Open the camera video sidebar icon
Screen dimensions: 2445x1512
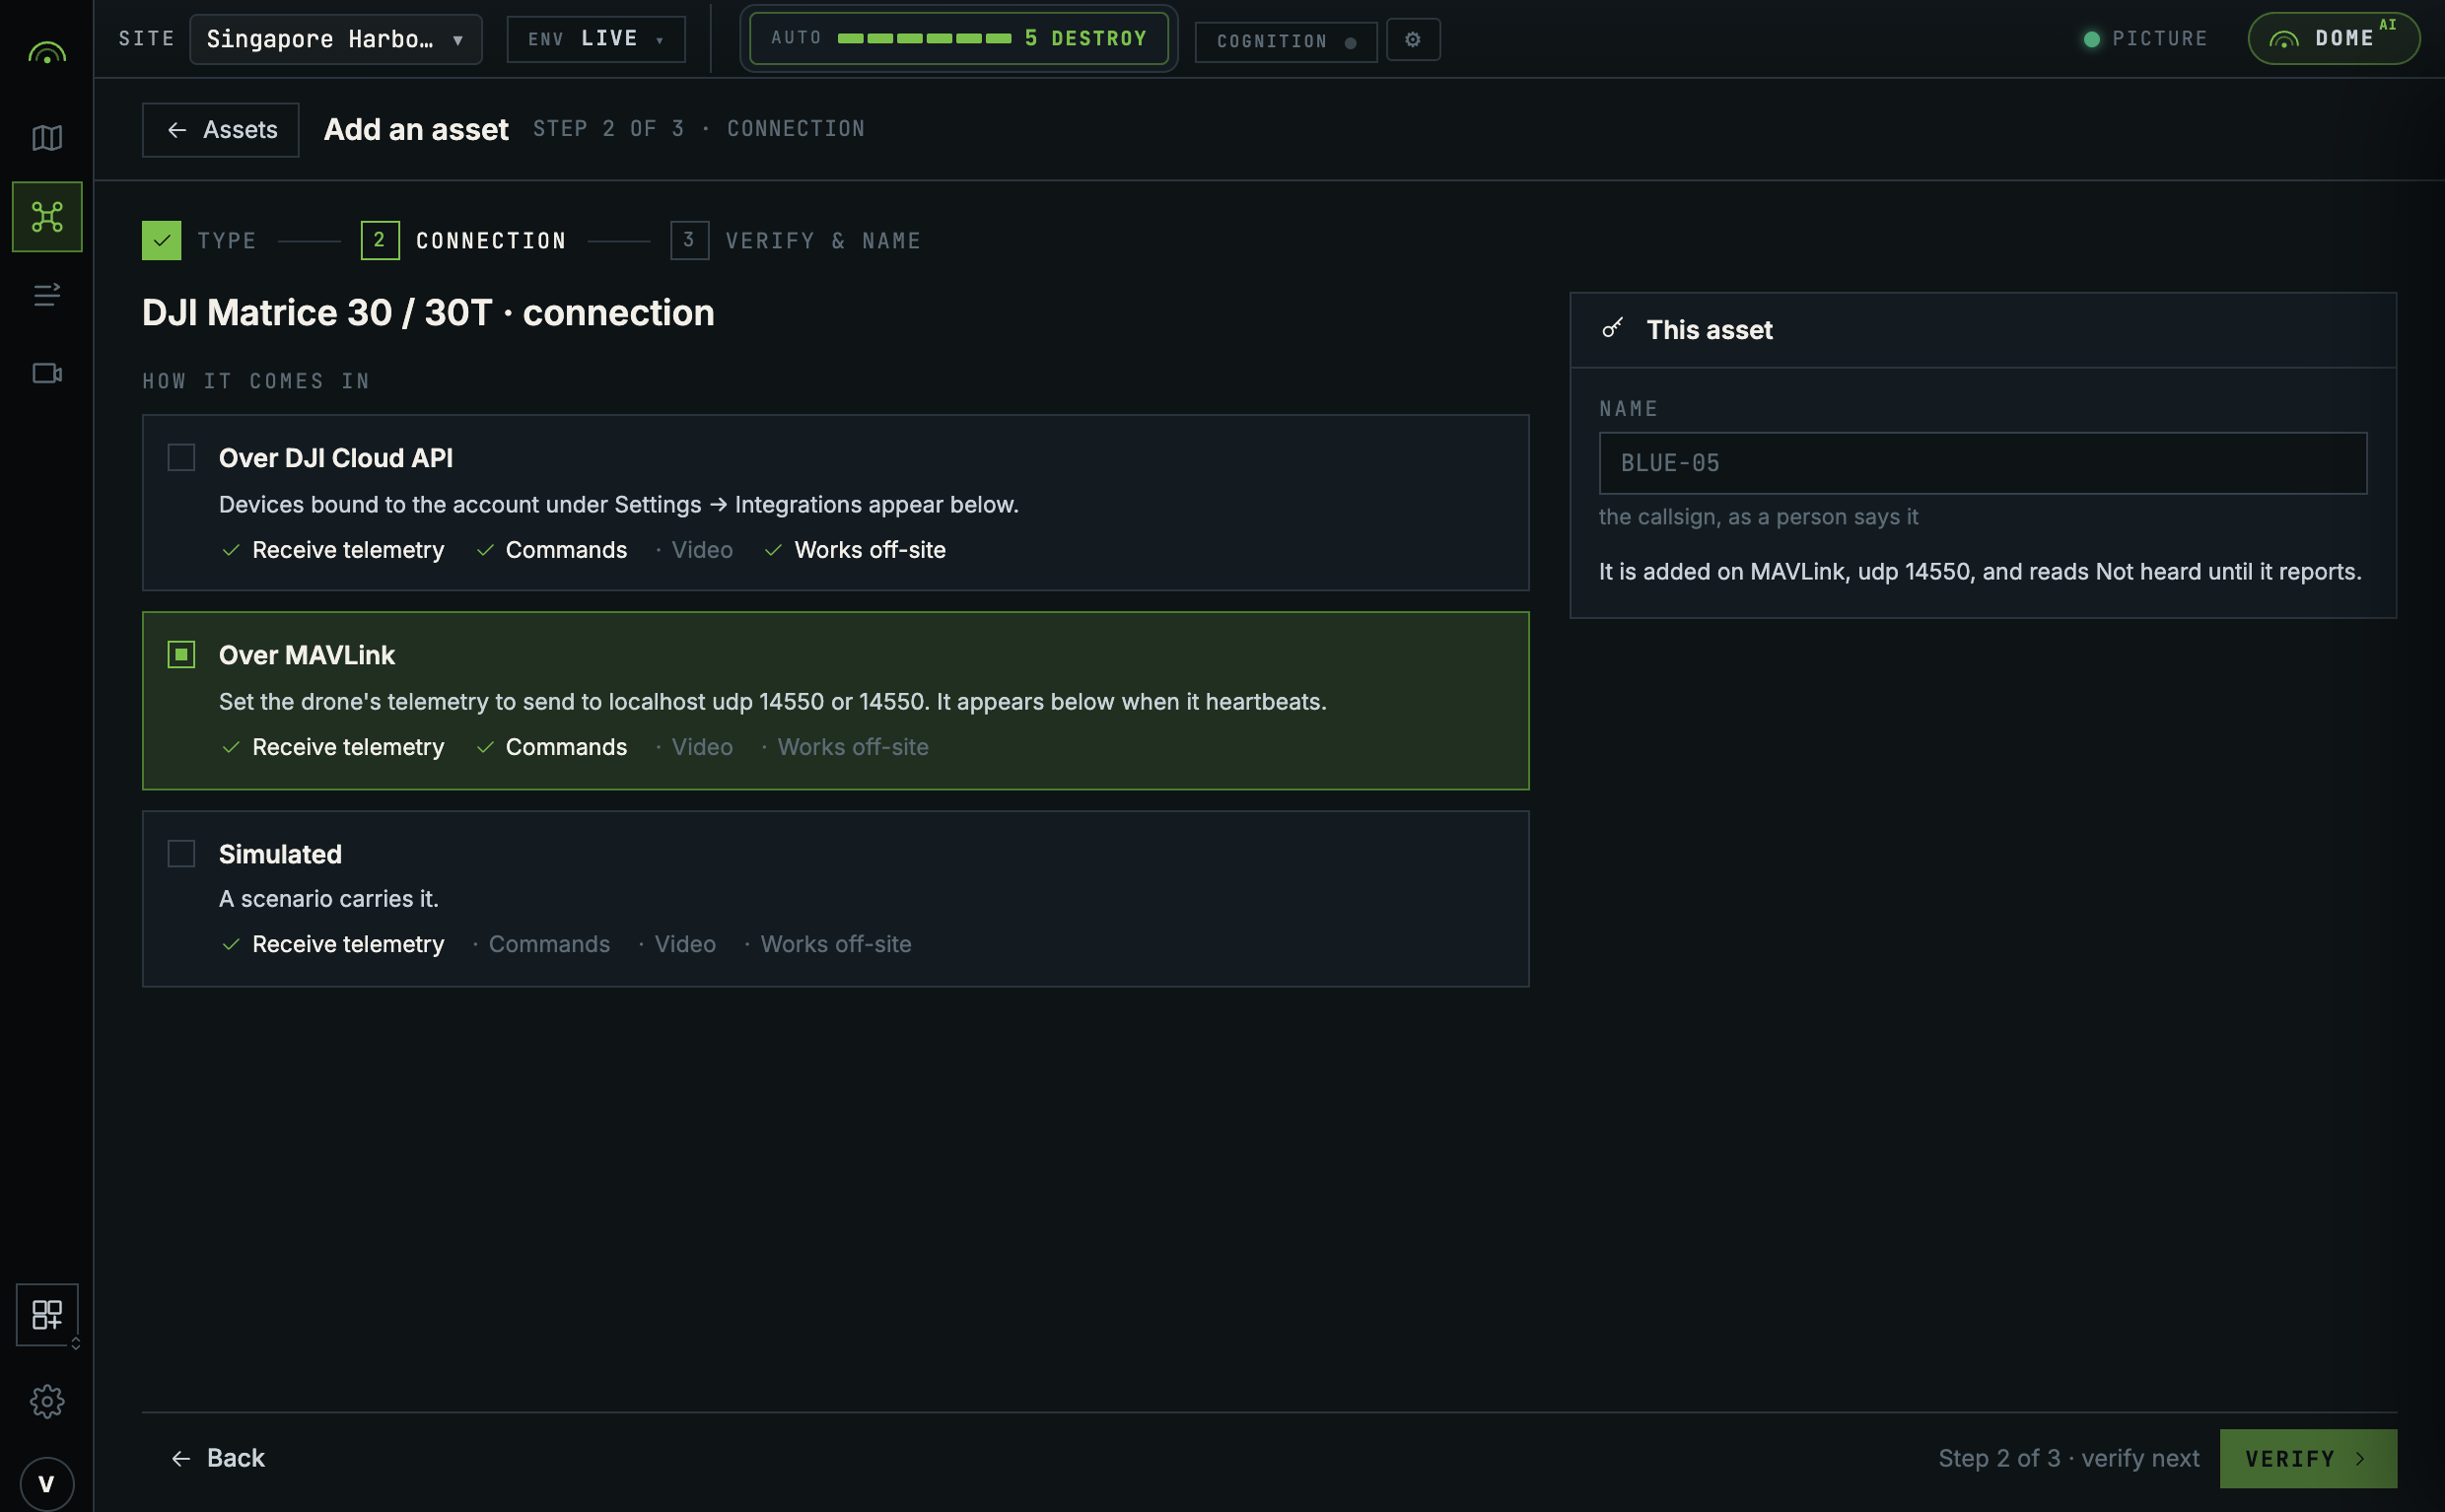[x=47, y=374]
